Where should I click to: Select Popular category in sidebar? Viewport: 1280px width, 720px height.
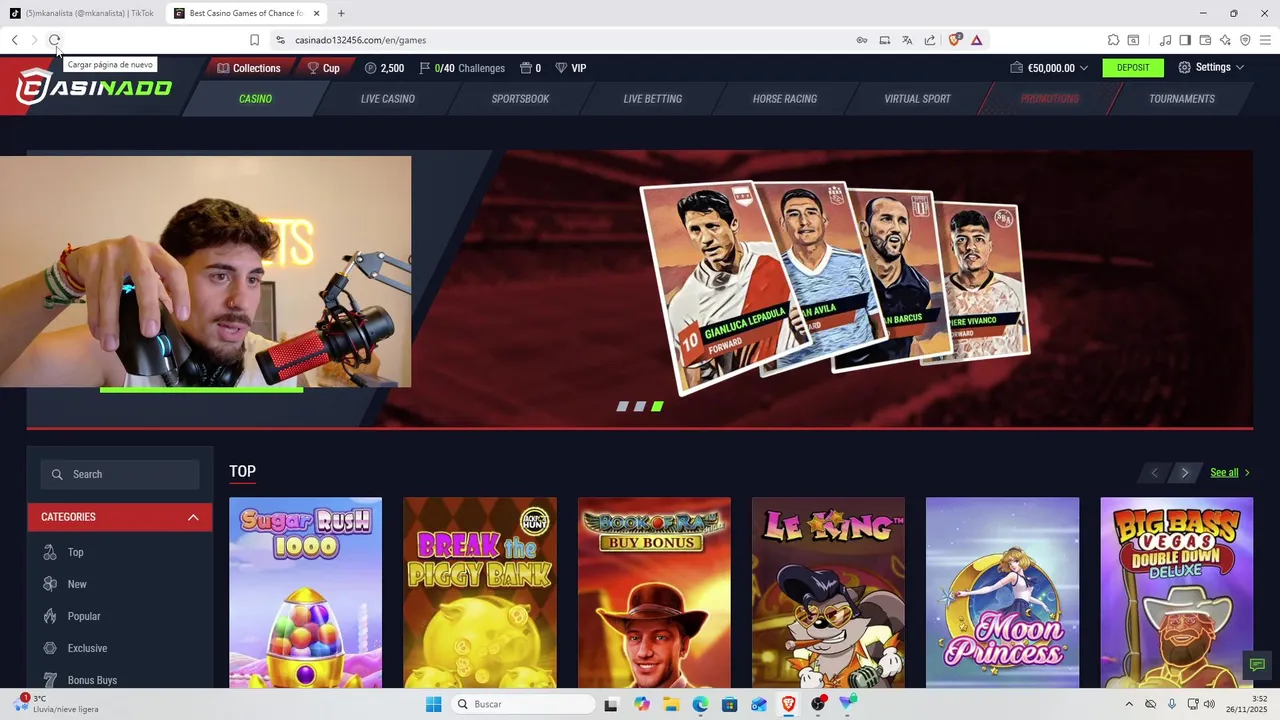[120, 616]
